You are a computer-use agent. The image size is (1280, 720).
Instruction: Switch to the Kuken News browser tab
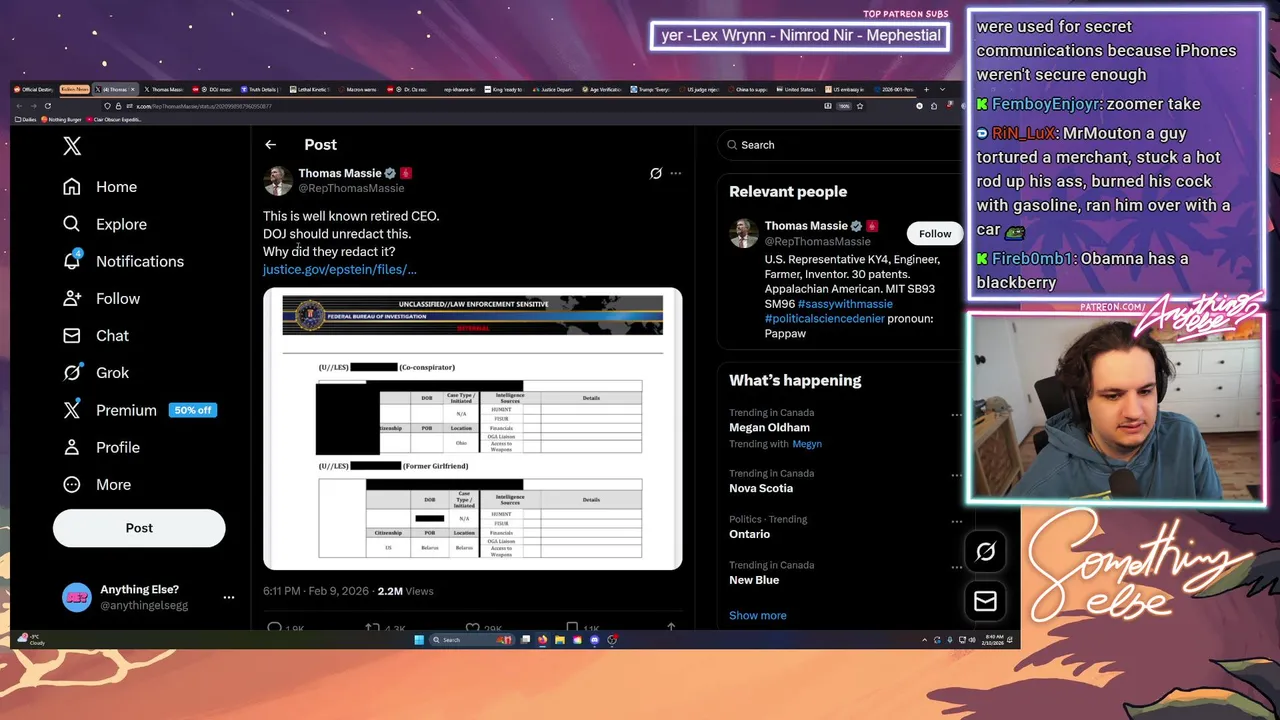pos(74,89)
